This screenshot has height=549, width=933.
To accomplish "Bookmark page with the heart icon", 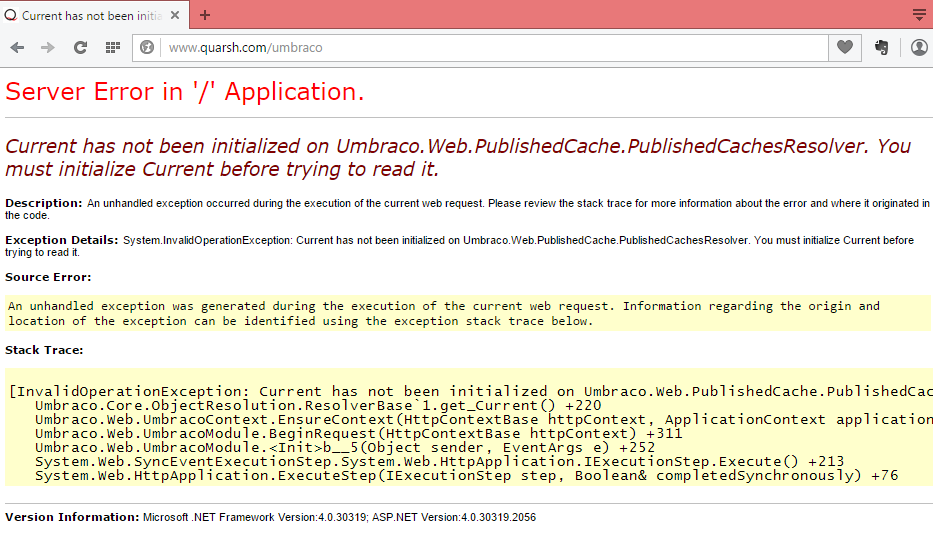I will [844, 47].
